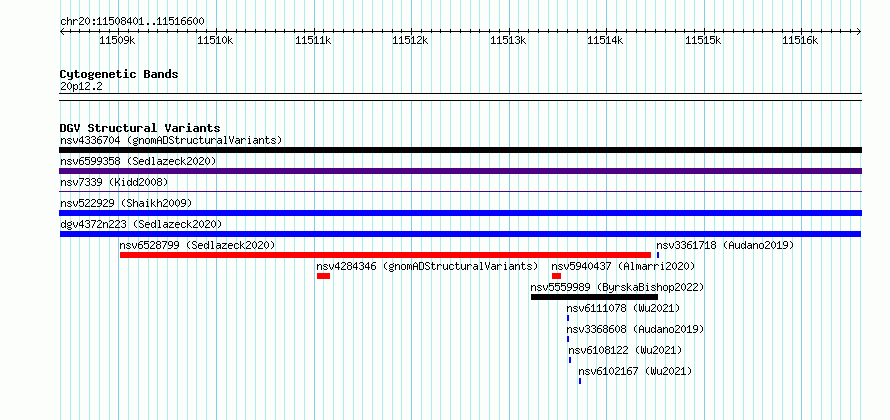This screenshot has height=420, width=890.
Task: Click the 11514k ruler tick label
Action: (605, 40)
